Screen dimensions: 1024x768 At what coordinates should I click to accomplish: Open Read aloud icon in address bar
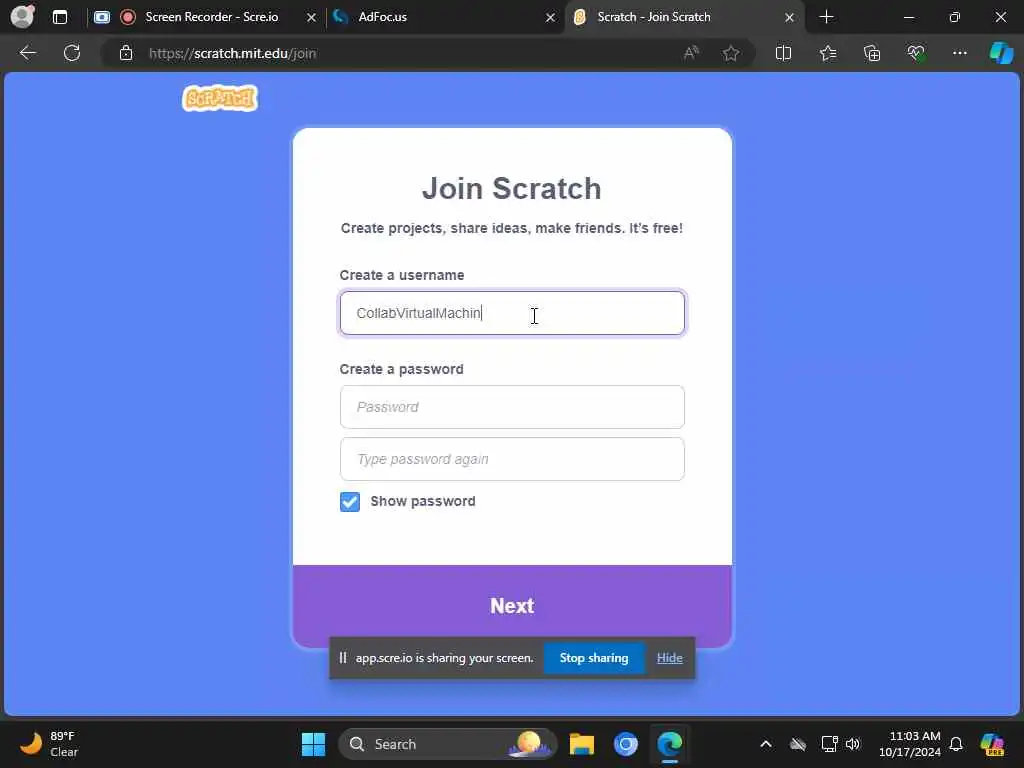coord(691,53)
